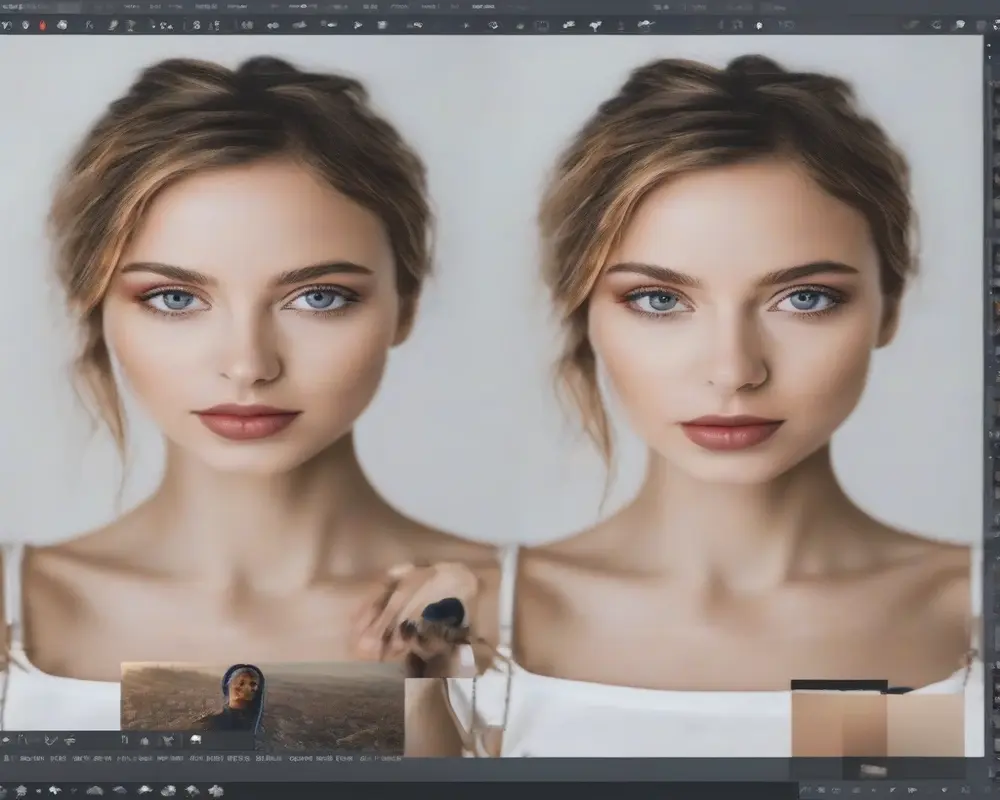Click the white round dot icon in top toolbar
1000x800 pixels.
(x=759, y=26)
